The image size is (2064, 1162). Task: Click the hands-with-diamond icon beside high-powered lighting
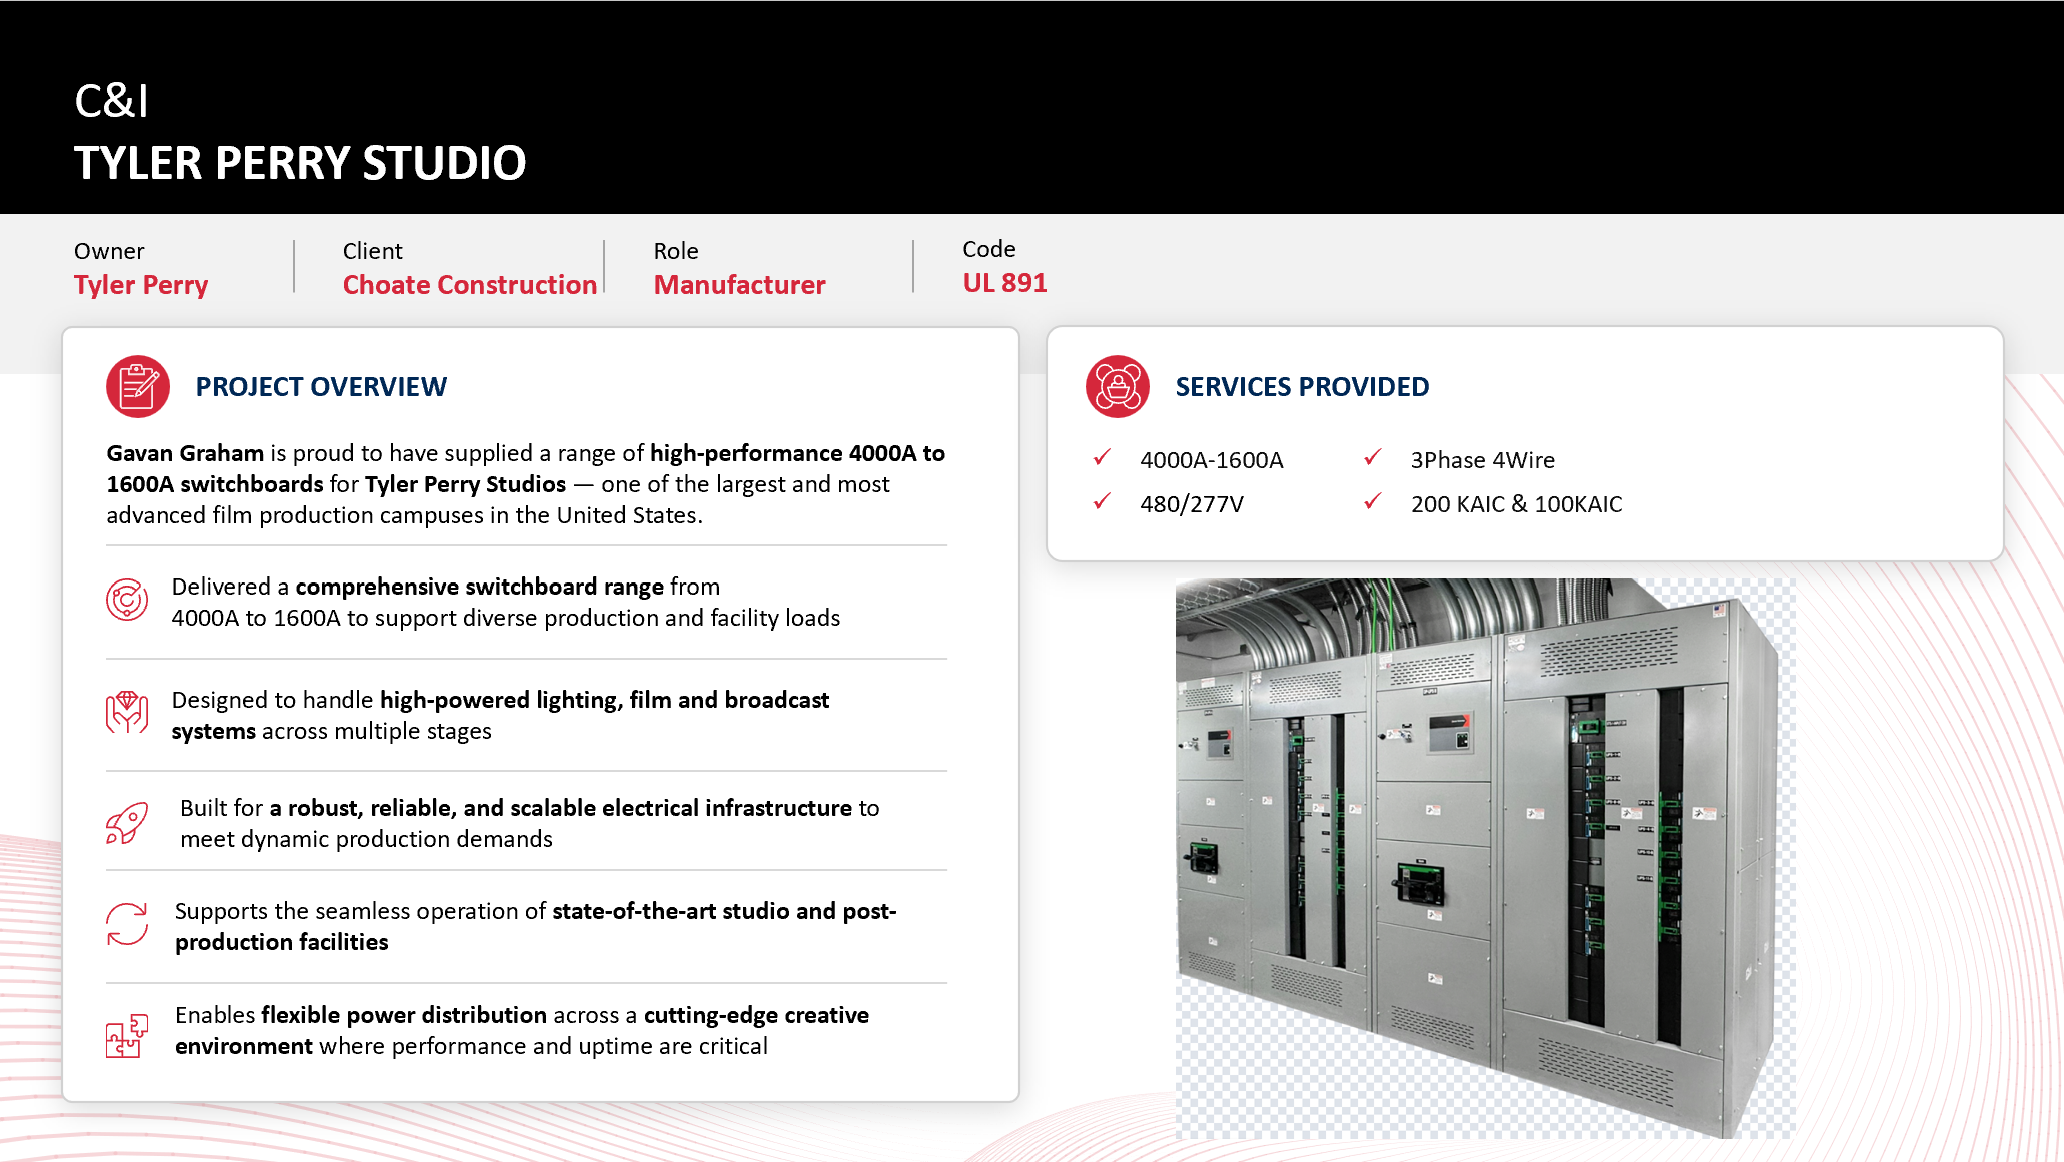point(127,713)
